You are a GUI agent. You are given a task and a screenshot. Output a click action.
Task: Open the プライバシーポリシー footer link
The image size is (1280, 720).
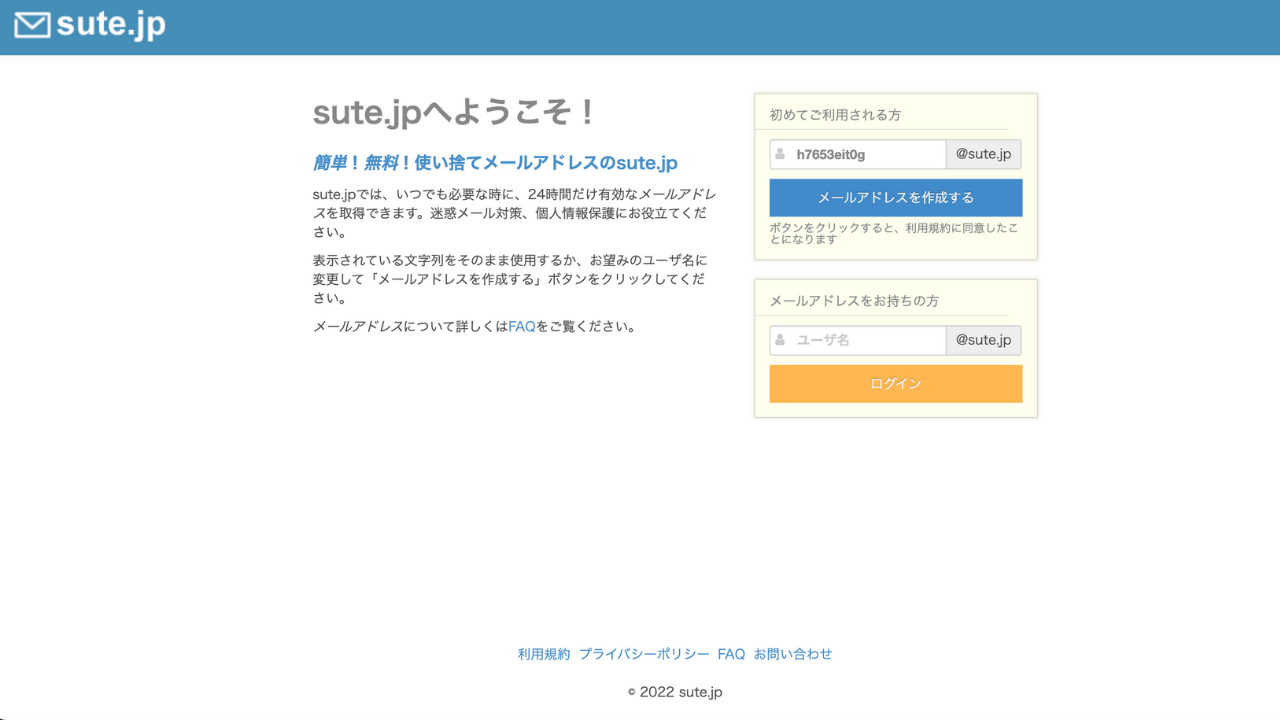644,654
